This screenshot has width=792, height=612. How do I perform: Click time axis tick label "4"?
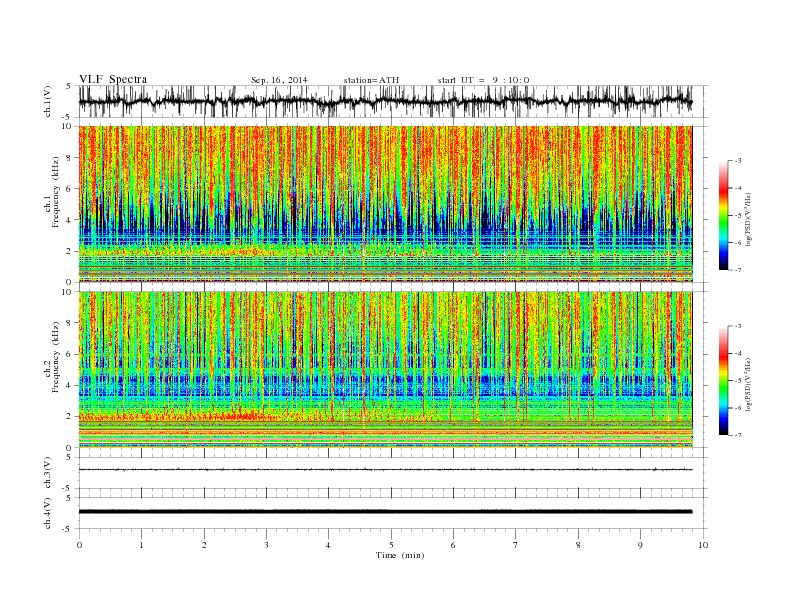(329, 545)
